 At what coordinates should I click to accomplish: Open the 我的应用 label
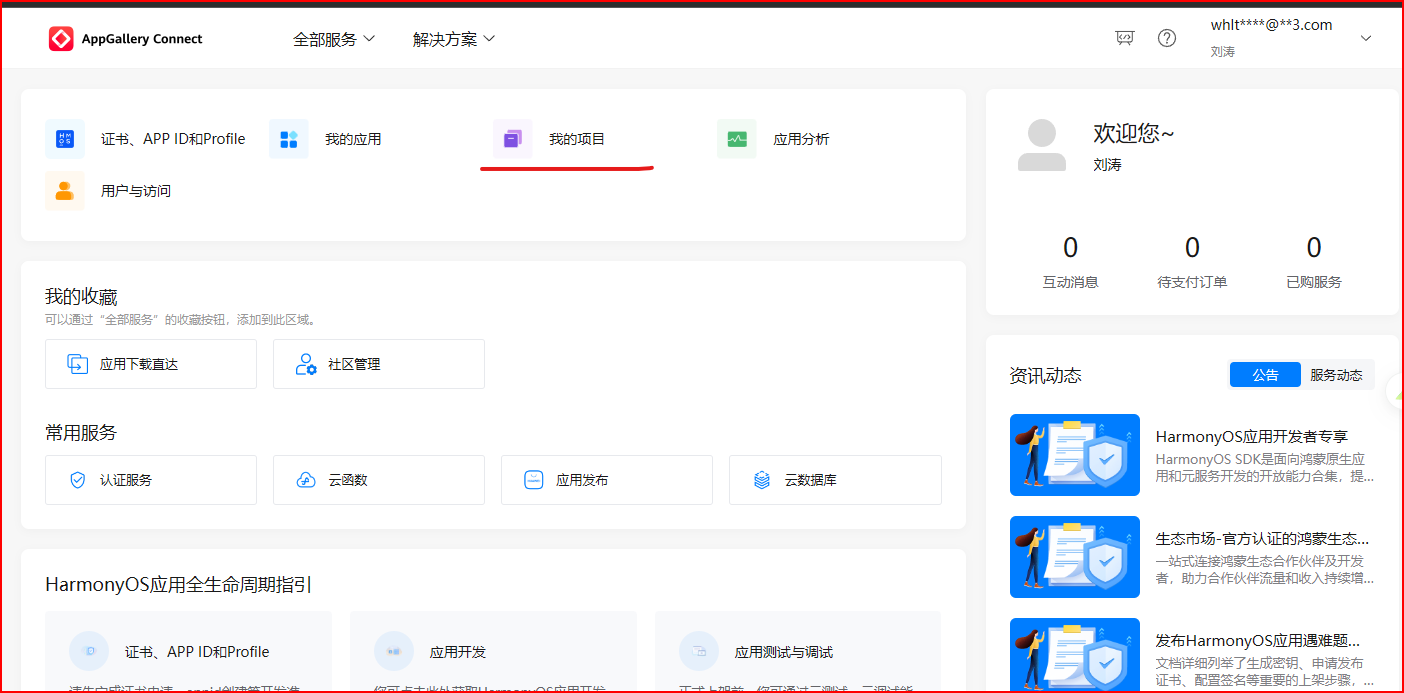[x=353, y=139]
